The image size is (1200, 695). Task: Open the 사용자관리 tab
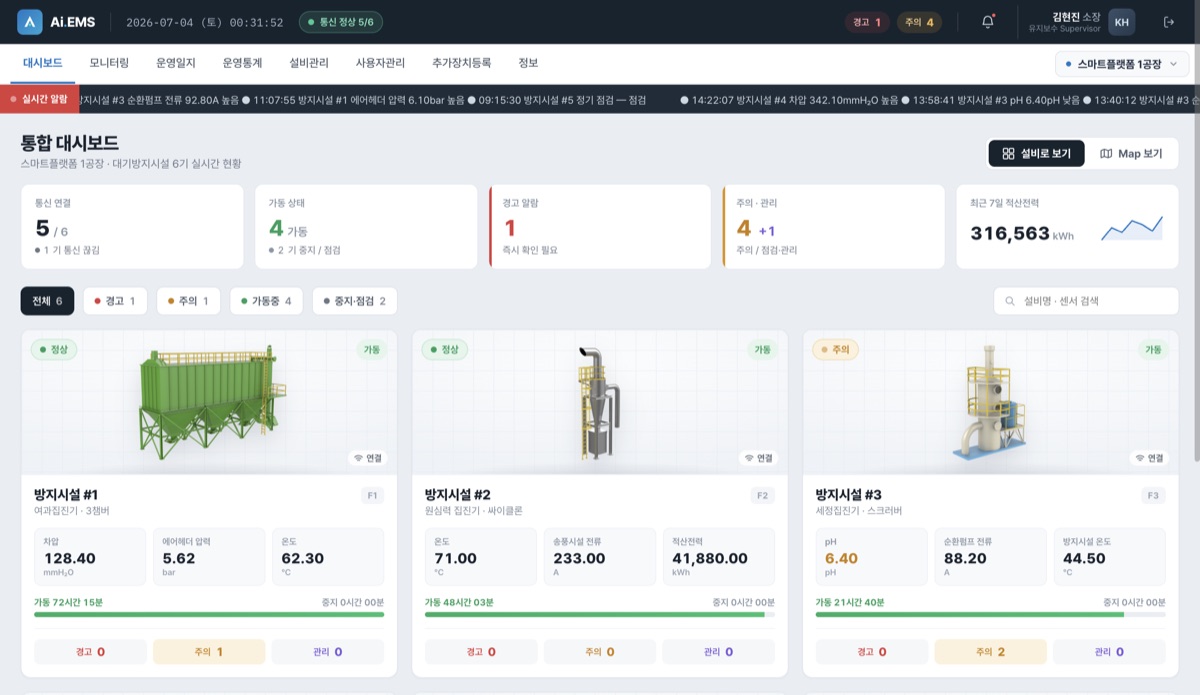pos(380,63)
